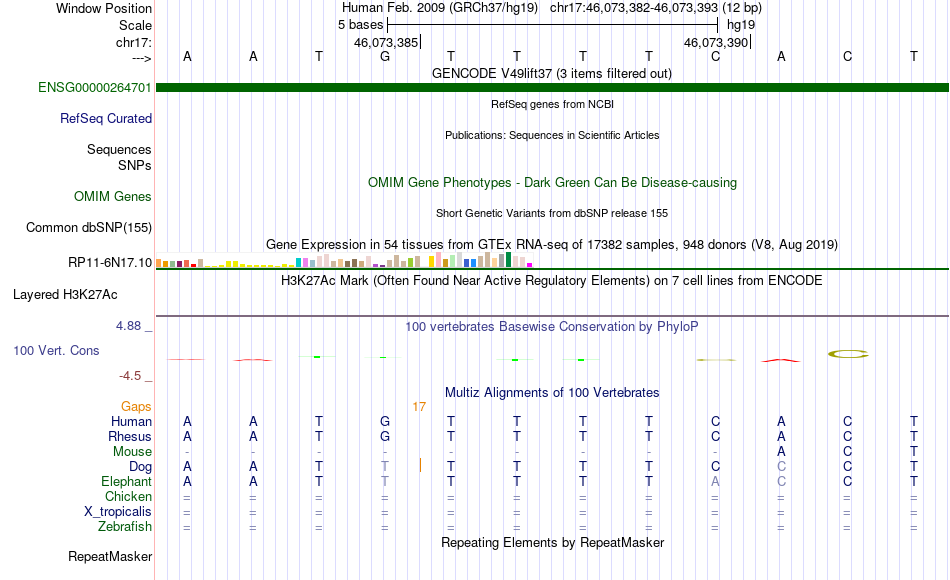Click the RefSeq genes from NCBI title
The width and height of the screenshot is (950, 580).
(553, 105)
